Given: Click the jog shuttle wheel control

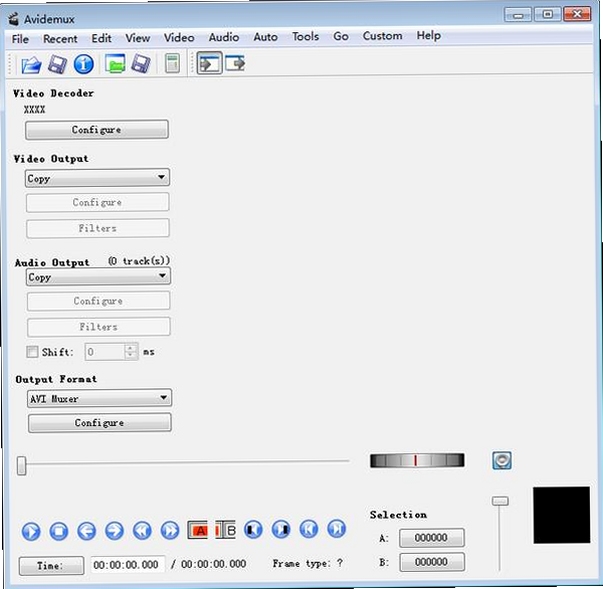Looking at the screenshot, I should click(x=417, y=460).
